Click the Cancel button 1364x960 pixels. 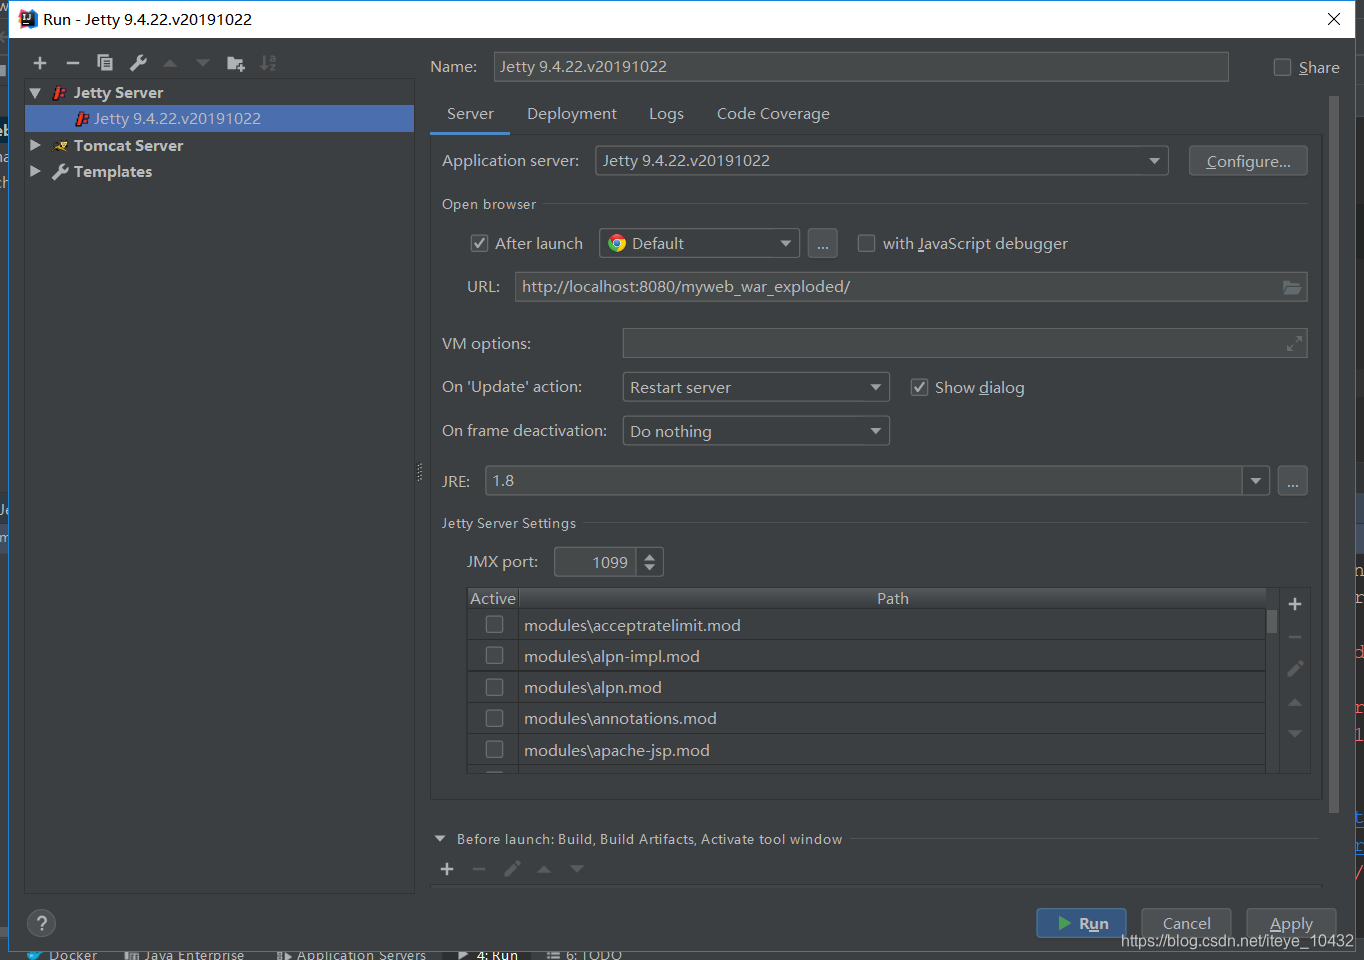pyautogui.click(x=1186, y=923)
